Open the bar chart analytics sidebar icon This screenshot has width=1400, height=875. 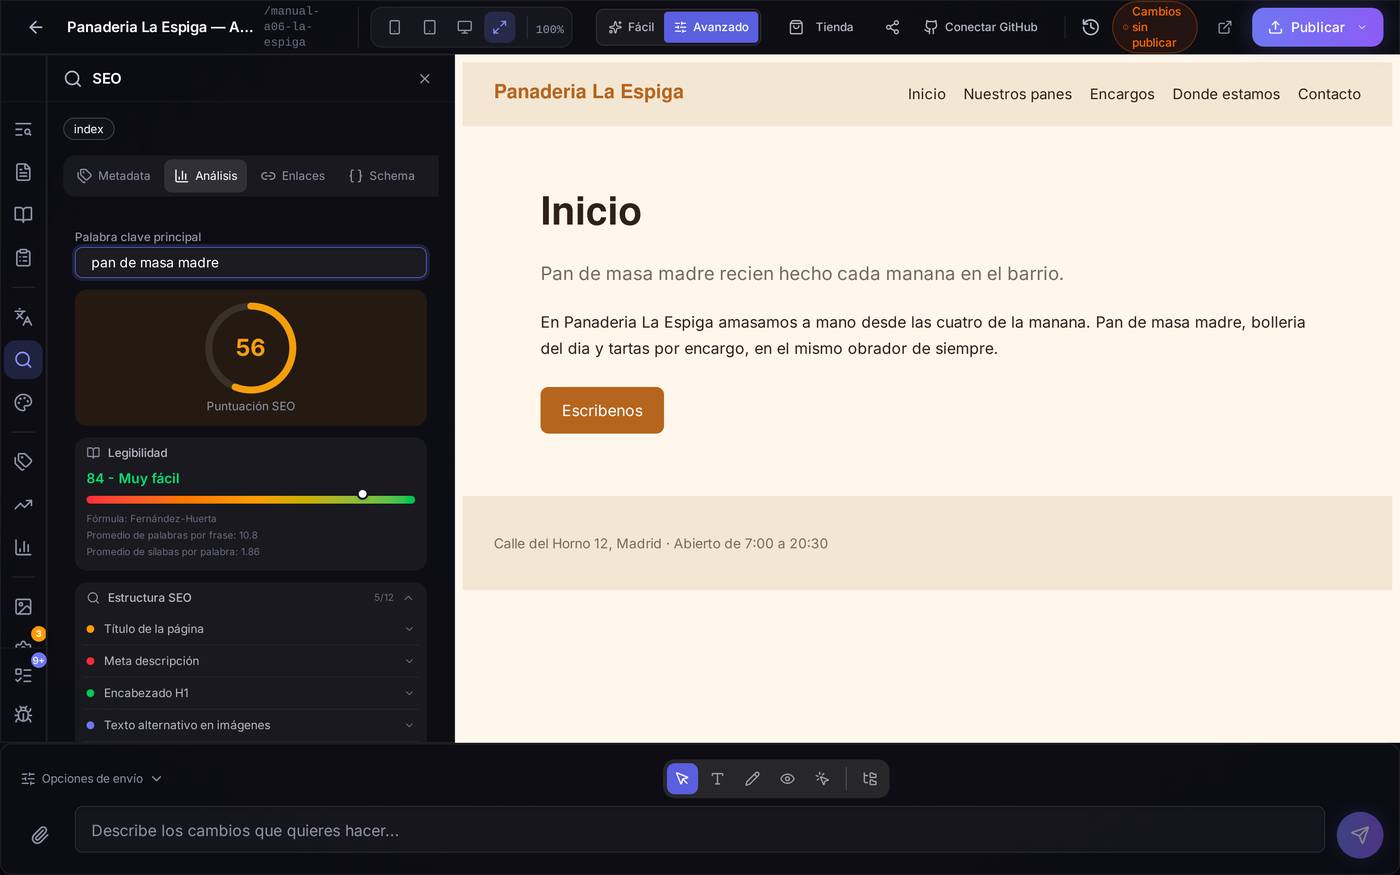tap(23, 547)
